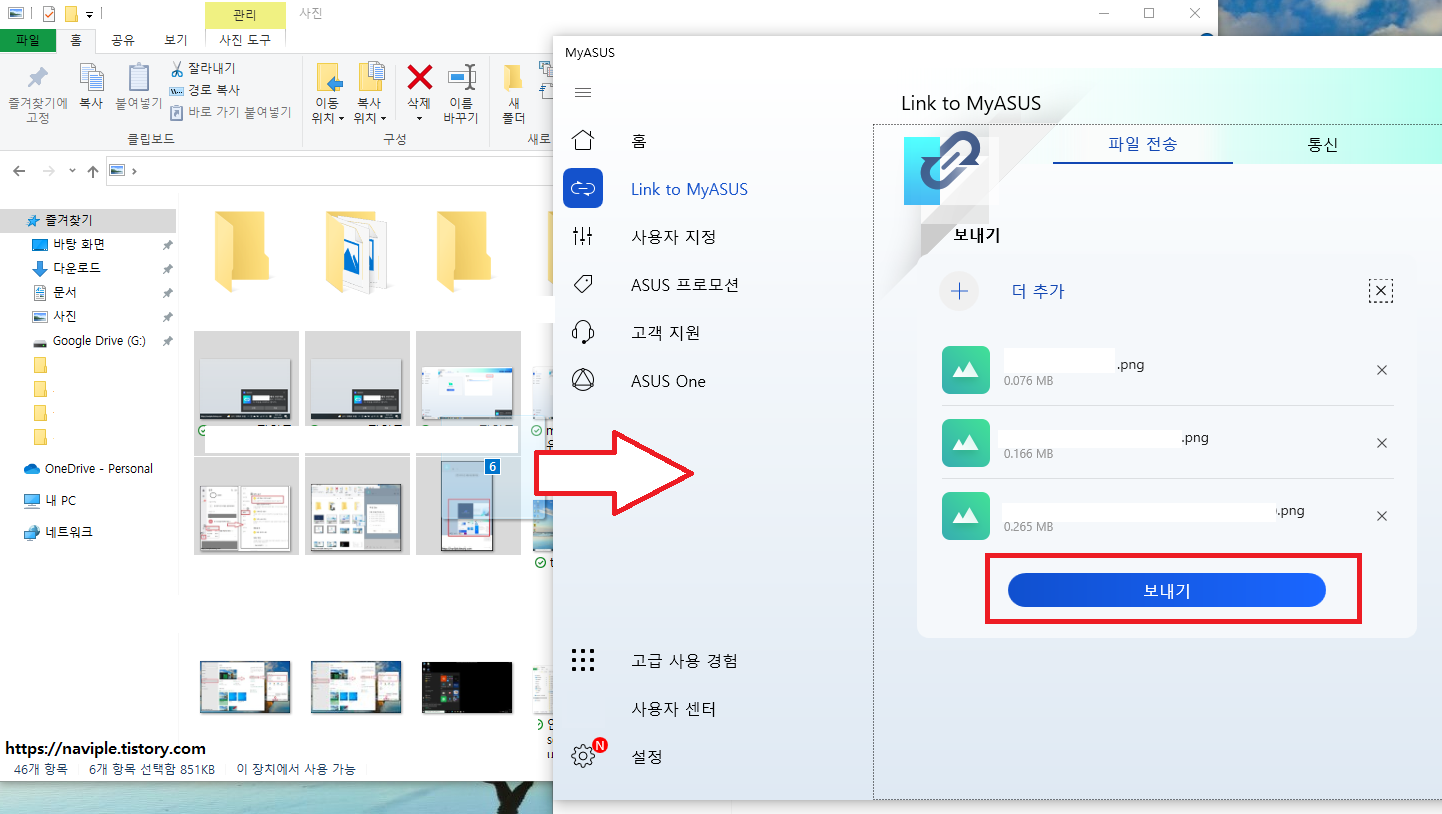
Task: Click 바로 가기 붙여넣기 in Explorer ribbon
Action: coord(230,112)
